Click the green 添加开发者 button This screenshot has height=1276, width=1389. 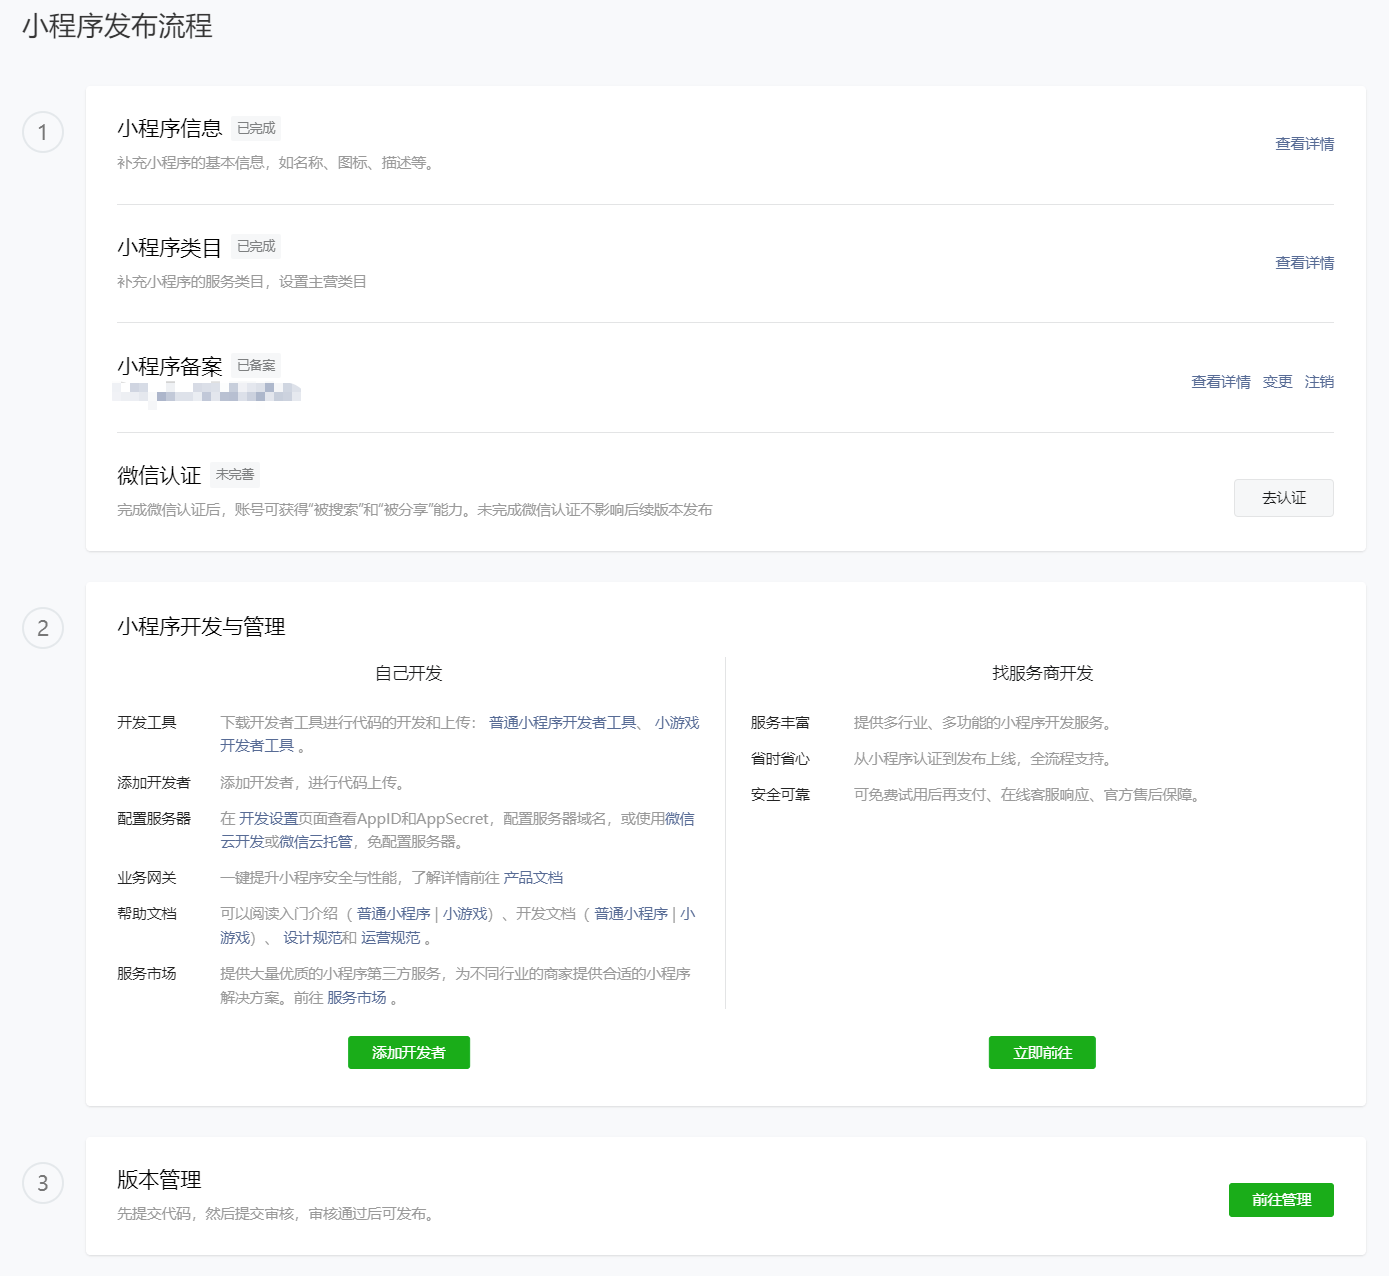pos(408,1053)
